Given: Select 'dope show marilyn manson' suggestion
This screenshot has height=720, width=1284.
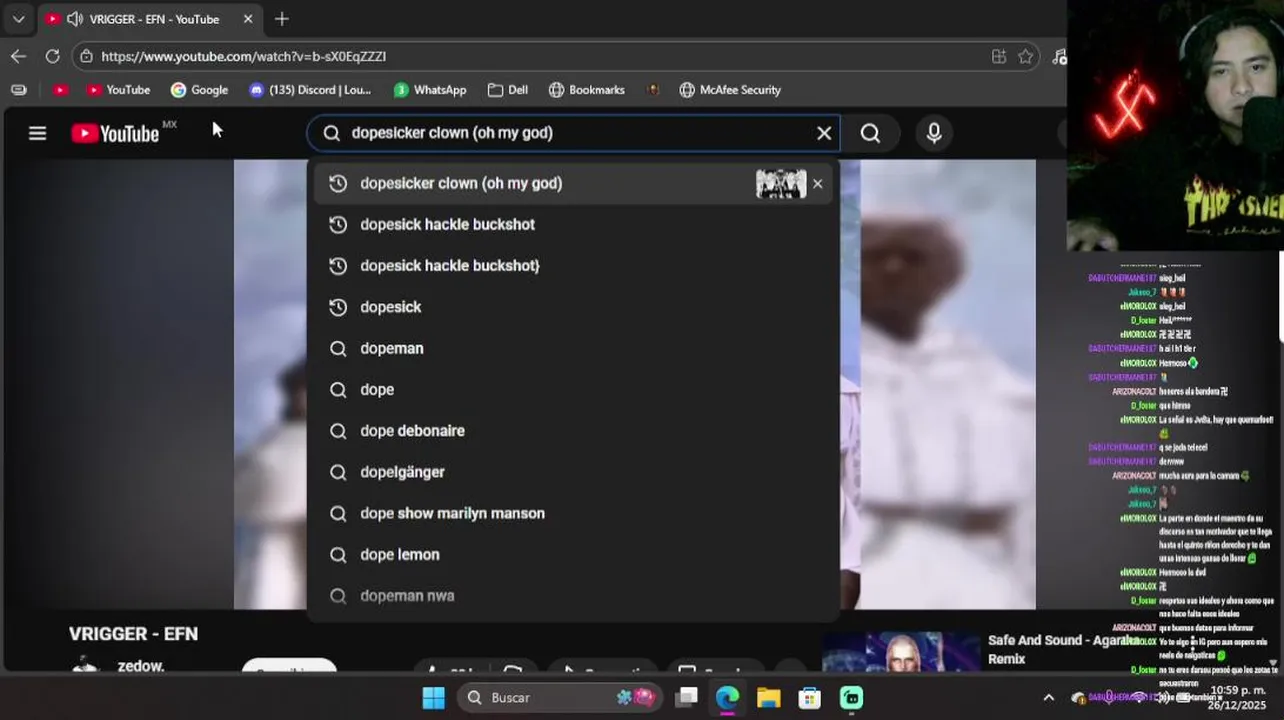Looking at the screenshot, I should pos(574,514).
